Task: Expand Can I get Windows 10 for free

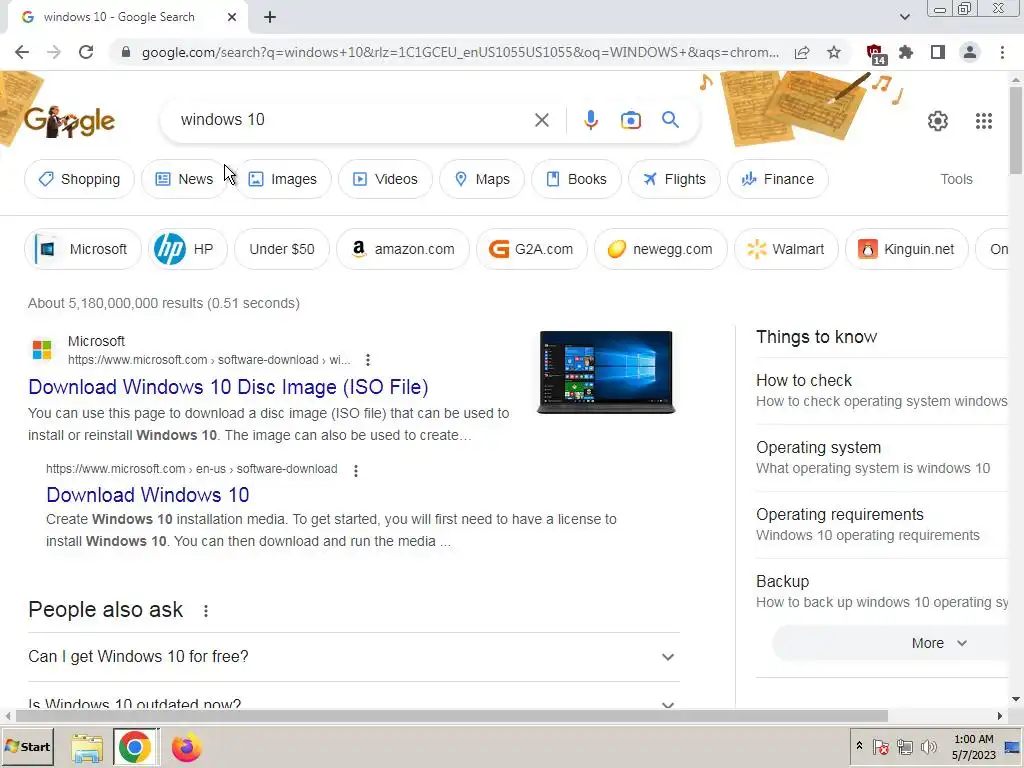Action: pos(353,656)
